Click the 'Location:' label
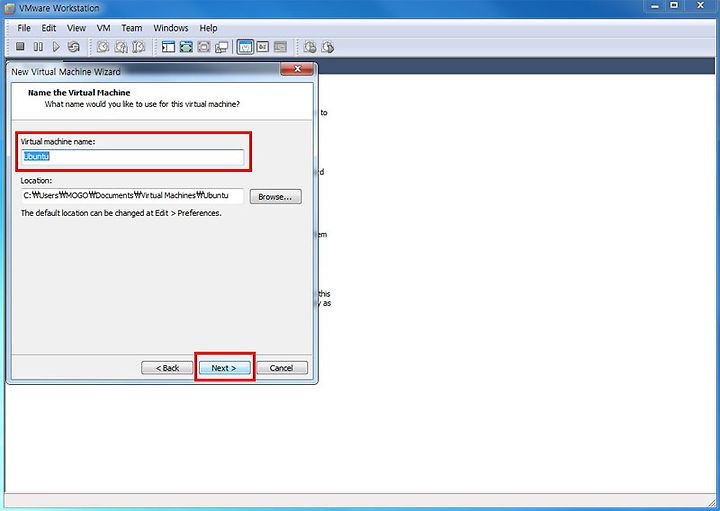This screenshot has width=720, height=511. 36,180
